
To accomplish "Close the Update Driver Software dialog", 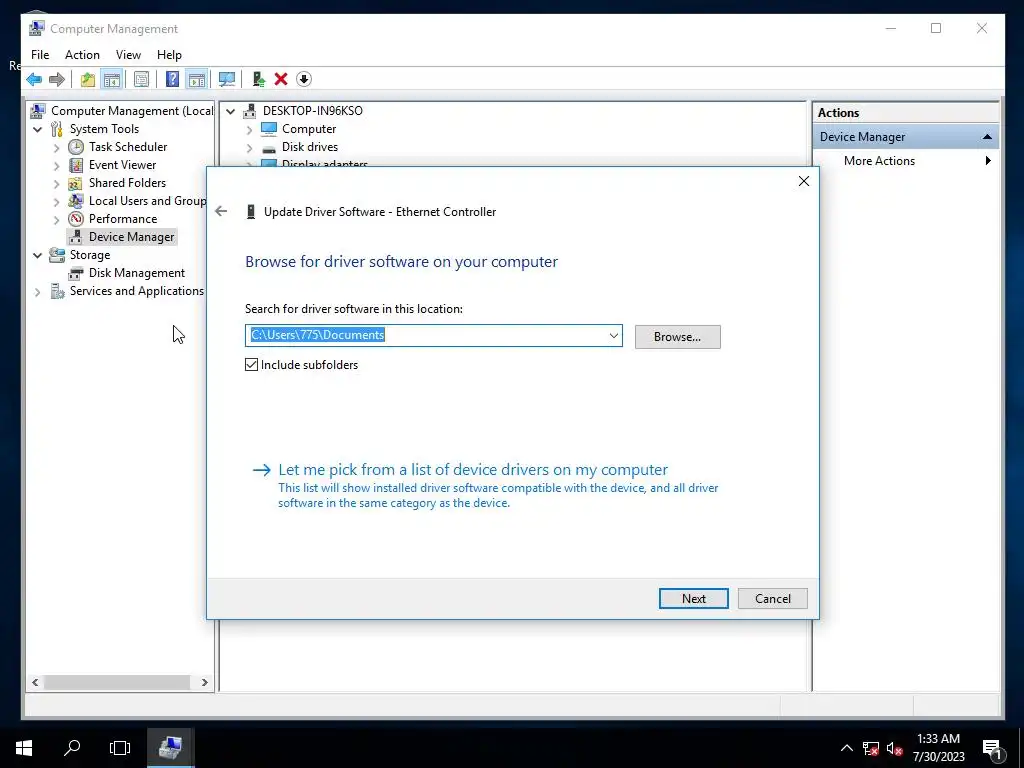I will (x=804, y=181).
